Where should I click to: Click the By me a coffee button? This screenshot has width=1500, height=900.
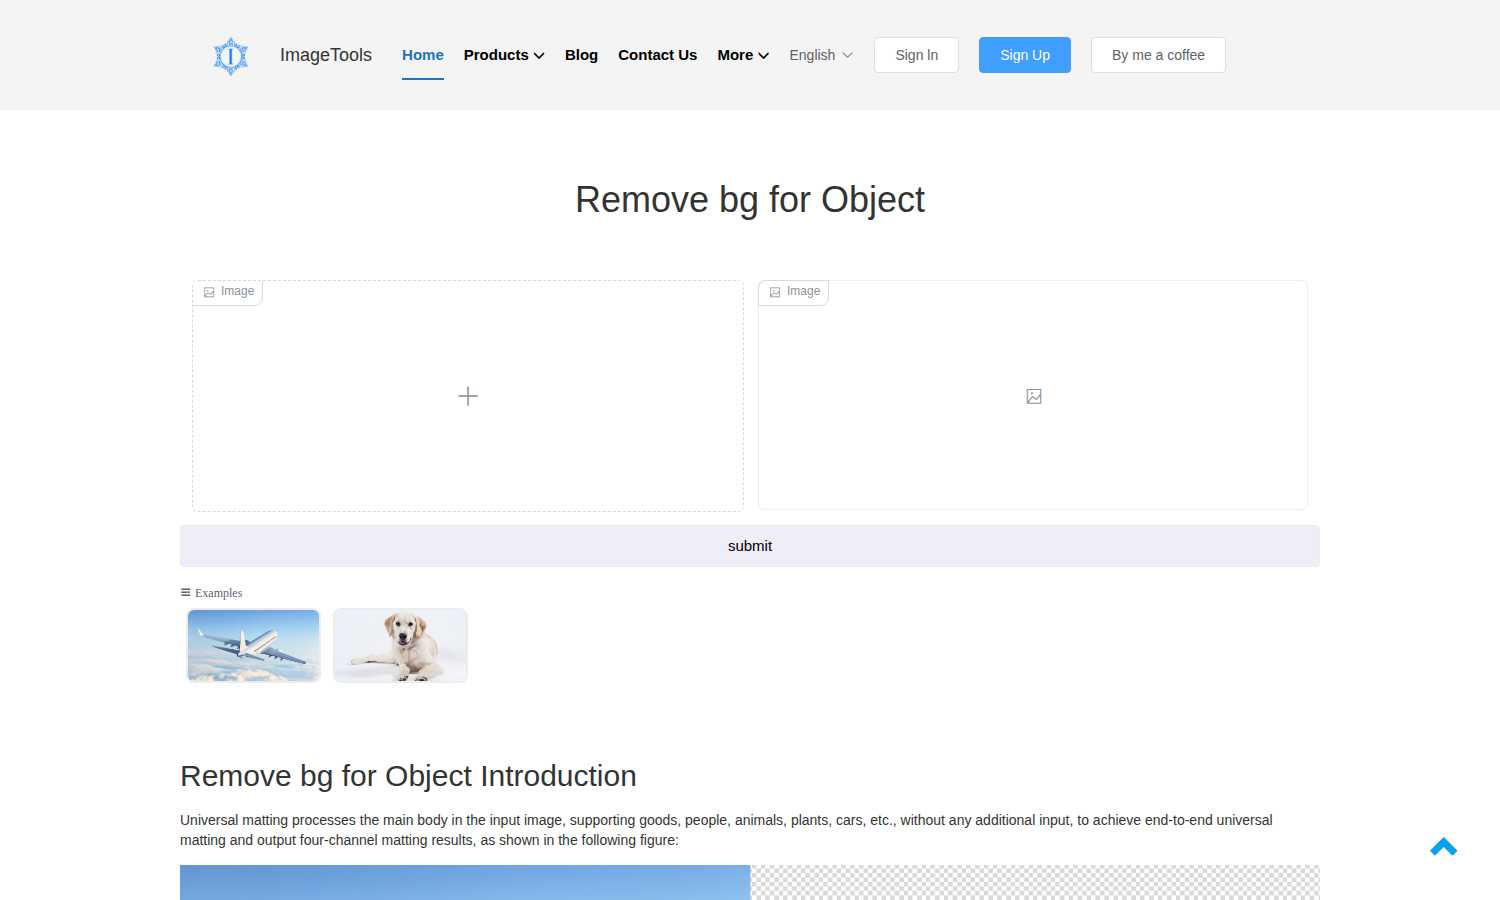coord(1158,55)
